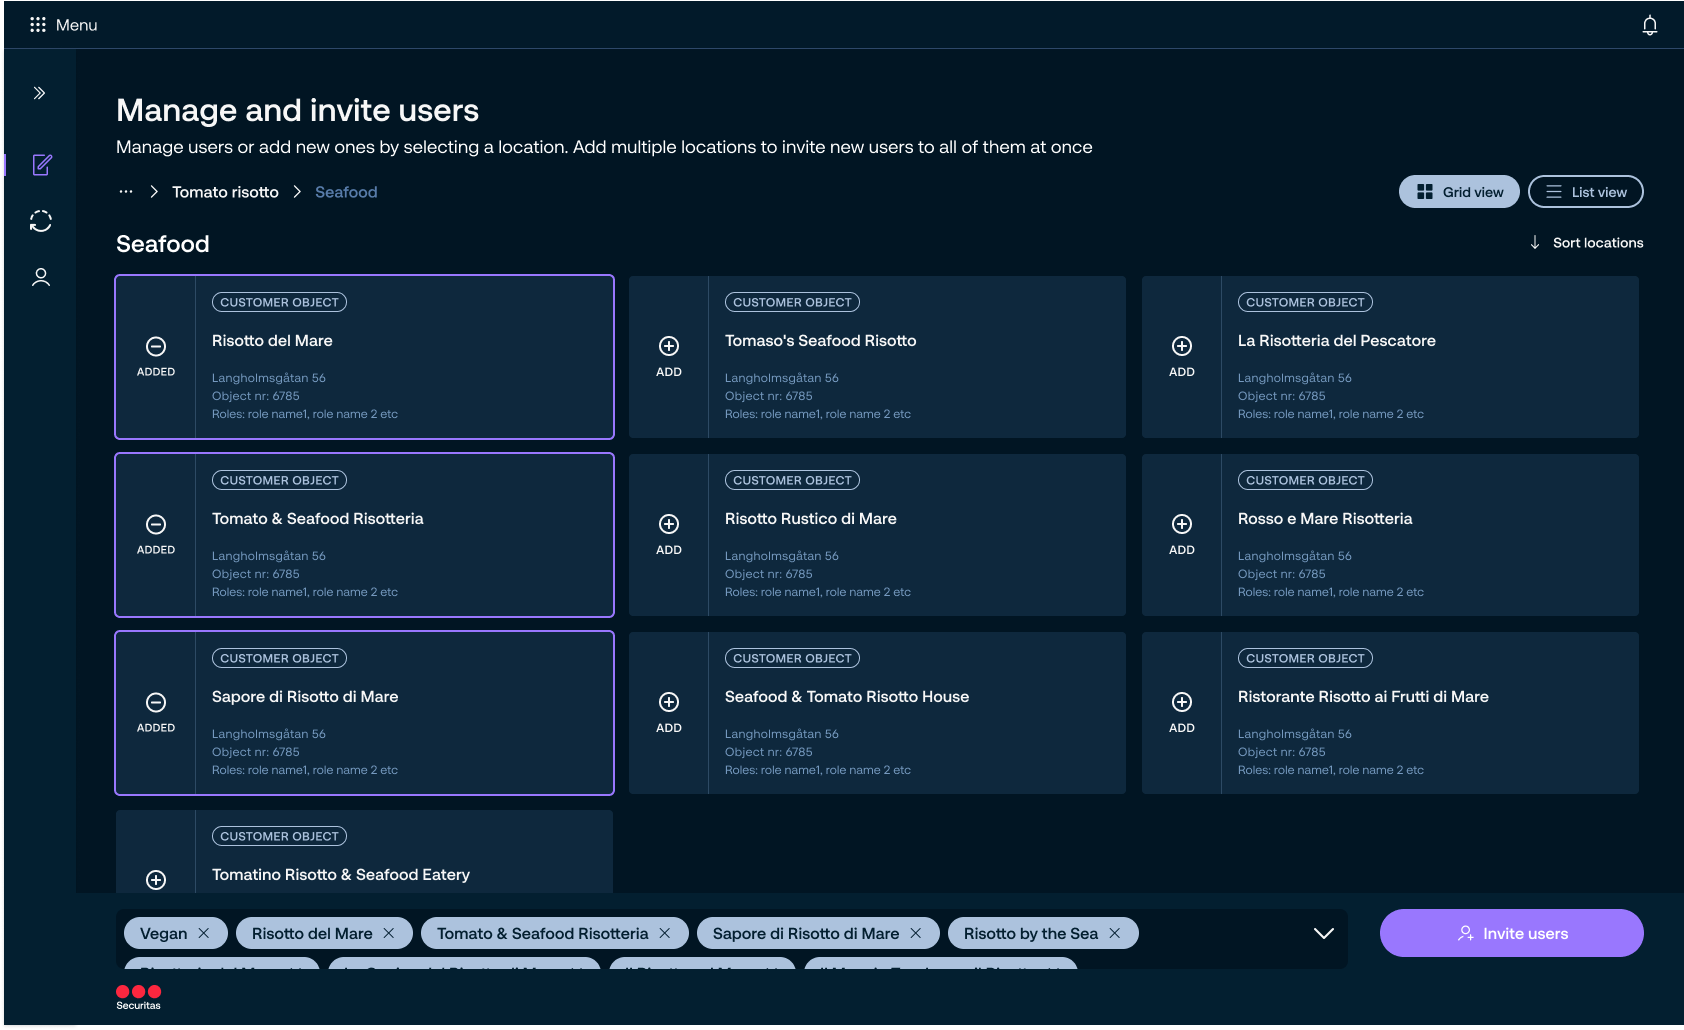Expand collapsed breadcrumb ellipsis
The height and width of the screenshot is (1030, 1684).
(x=126, y=192)
